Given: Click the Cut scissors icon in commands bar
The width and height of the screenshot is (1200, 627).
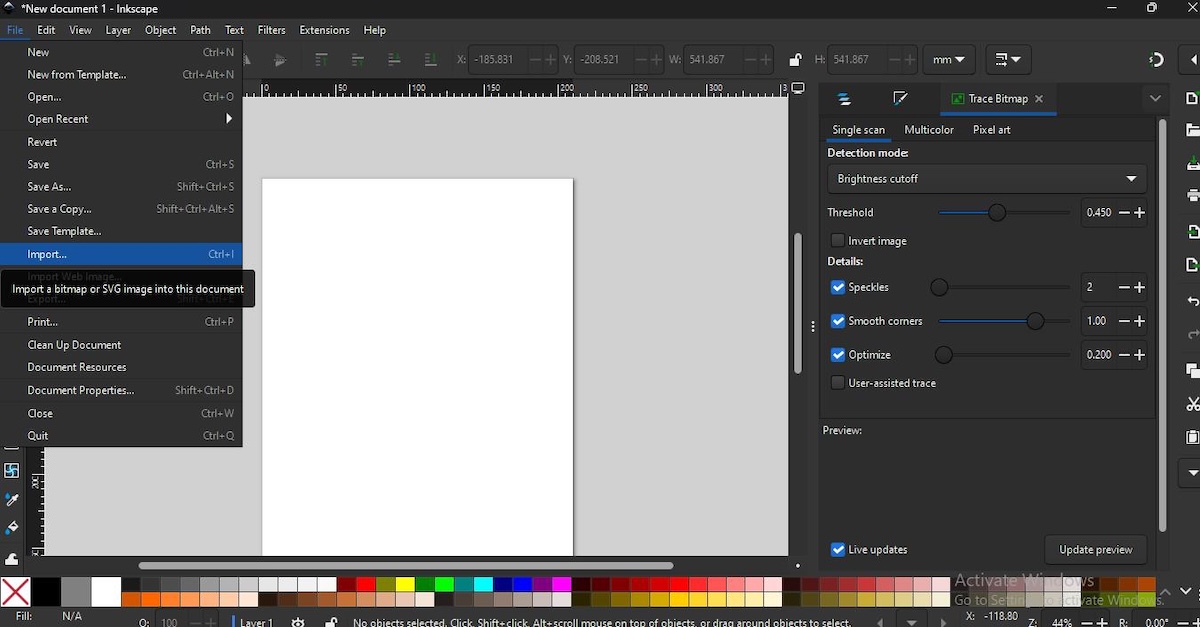Looking at the screenshot, I should coord(1192,404).
